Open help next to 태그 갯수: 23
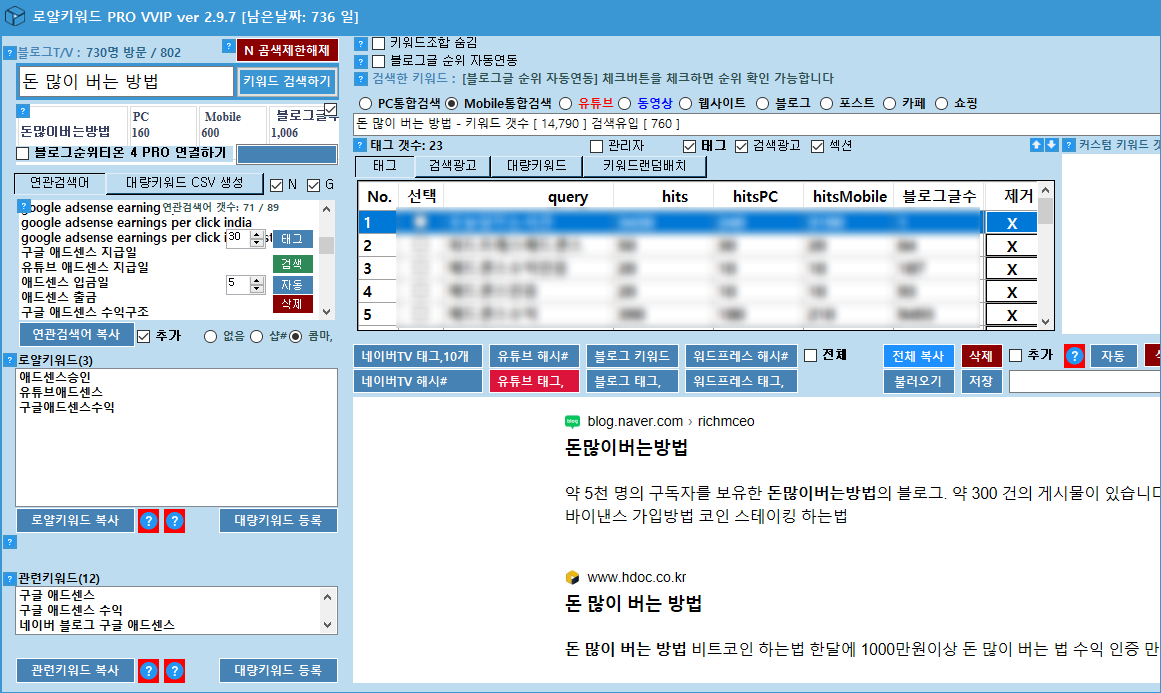Screen dimensions: 1161x693 pyautogui.click(x=361, y=145)
